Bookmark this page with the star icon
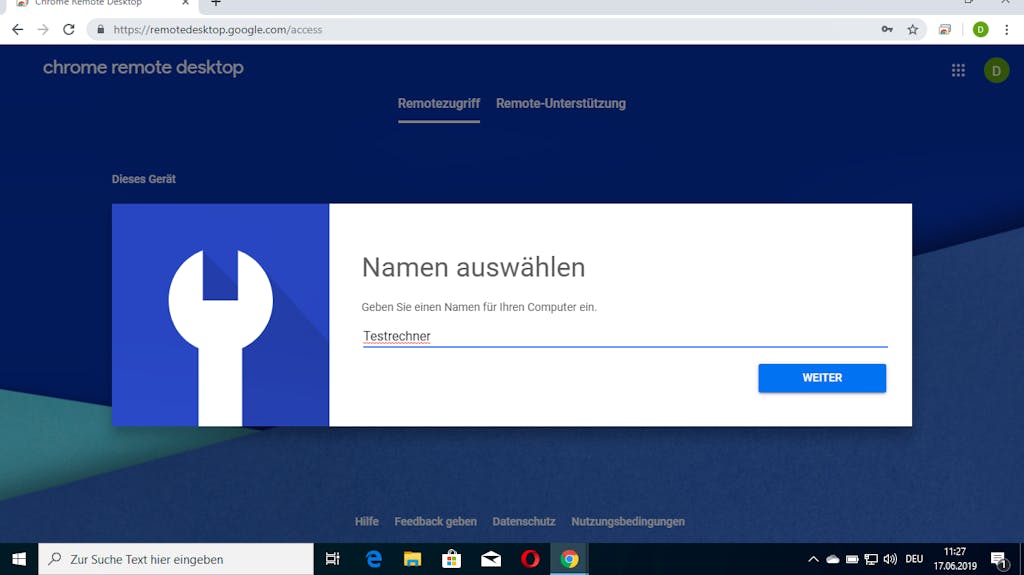The height and width of the screenshot is (575, 1024). point(912,29)
